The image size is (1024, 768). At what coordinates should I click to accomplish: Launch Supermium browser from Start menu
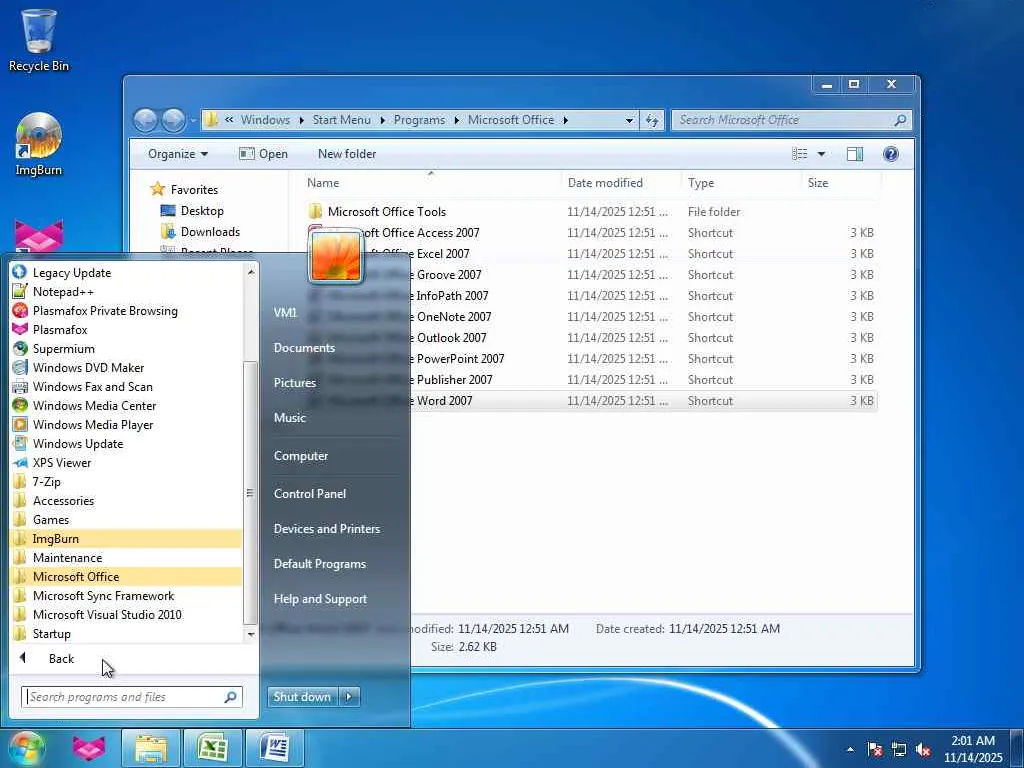[62, 349]
